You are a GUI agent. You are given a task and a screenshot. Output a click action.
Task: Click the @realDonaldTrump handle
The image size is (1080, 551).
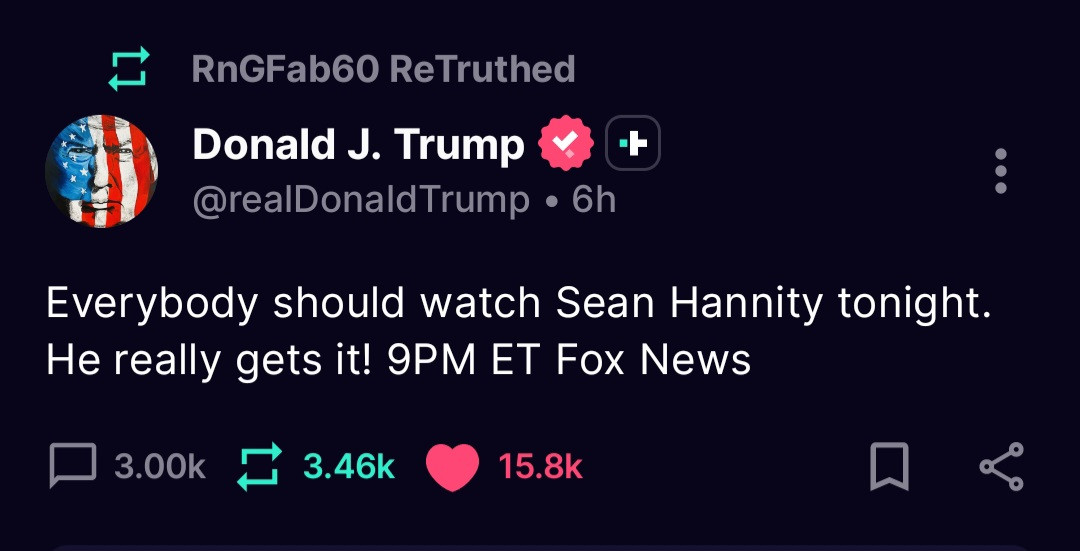click(x=361, y=200)
